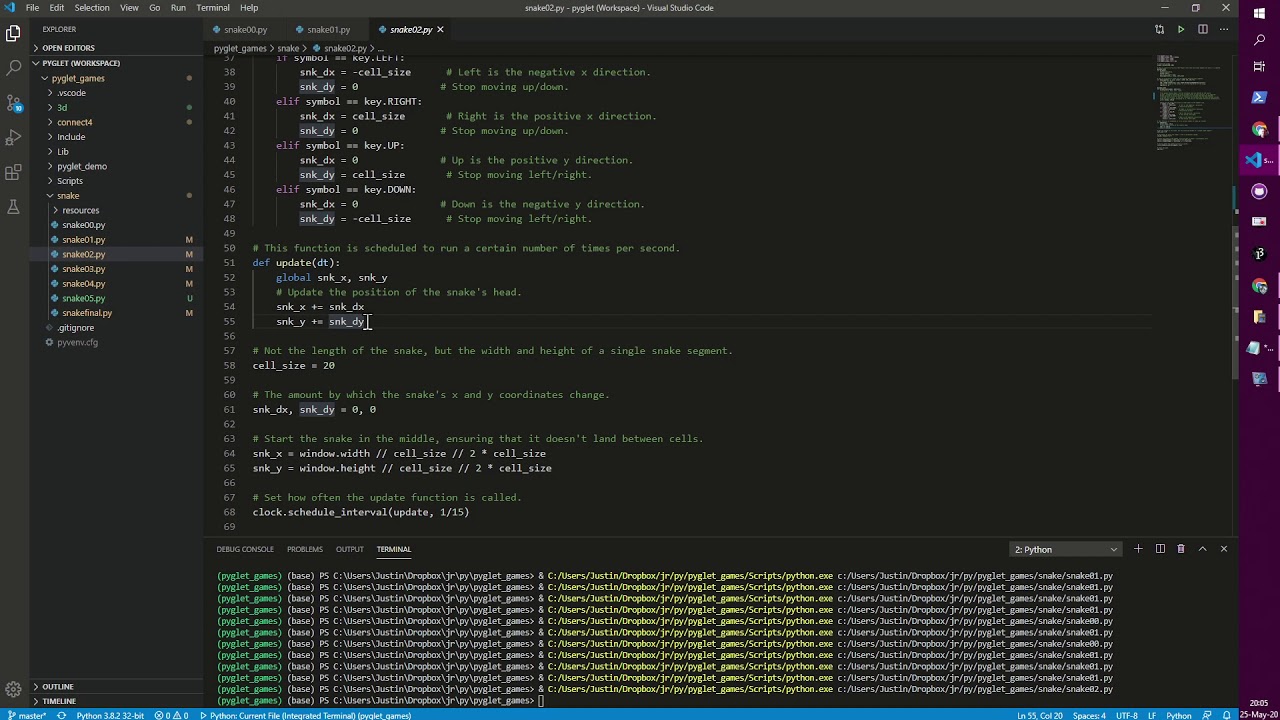Open the Manage gear icon
Viewport: 1280px width, 720px height.
click(14, 689)
